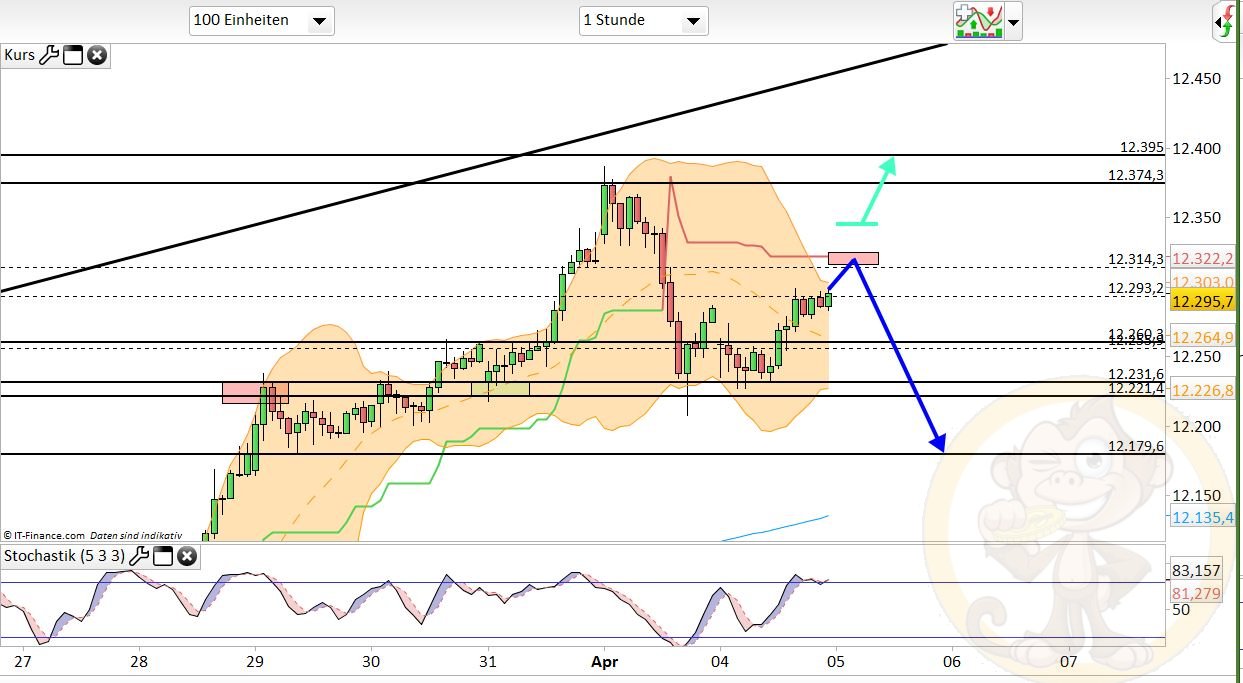Select the highlighted 12.295,7 price label

click(x=1202, y=300)
